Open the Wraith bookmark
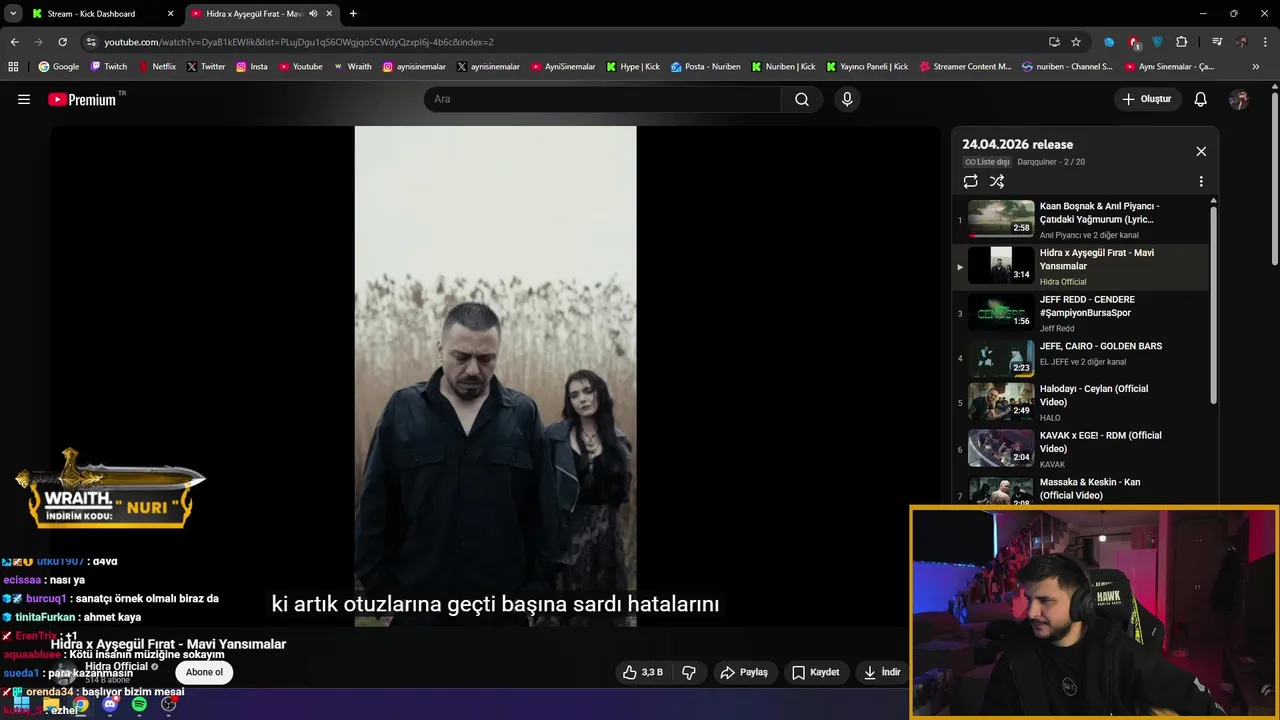Screen dimensions: 1280x720 point(353,67)
